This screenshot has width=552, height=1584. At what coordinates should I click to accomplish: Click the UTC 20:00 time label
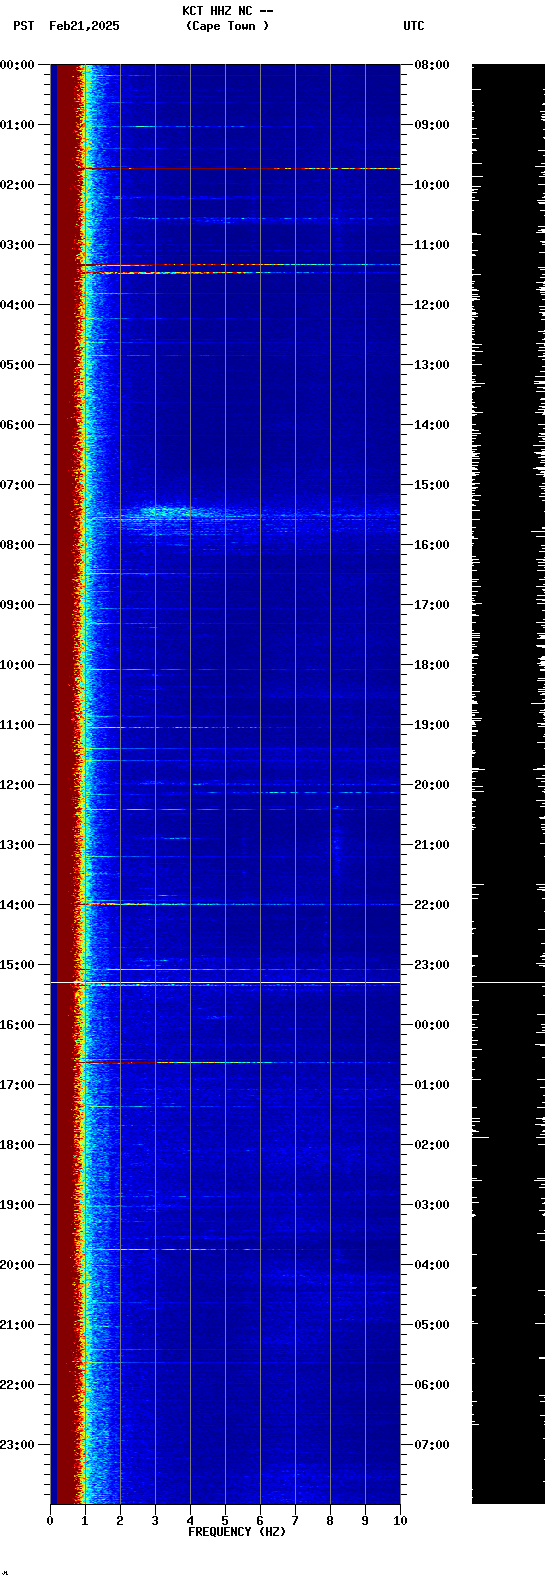(x=431, y=785)
